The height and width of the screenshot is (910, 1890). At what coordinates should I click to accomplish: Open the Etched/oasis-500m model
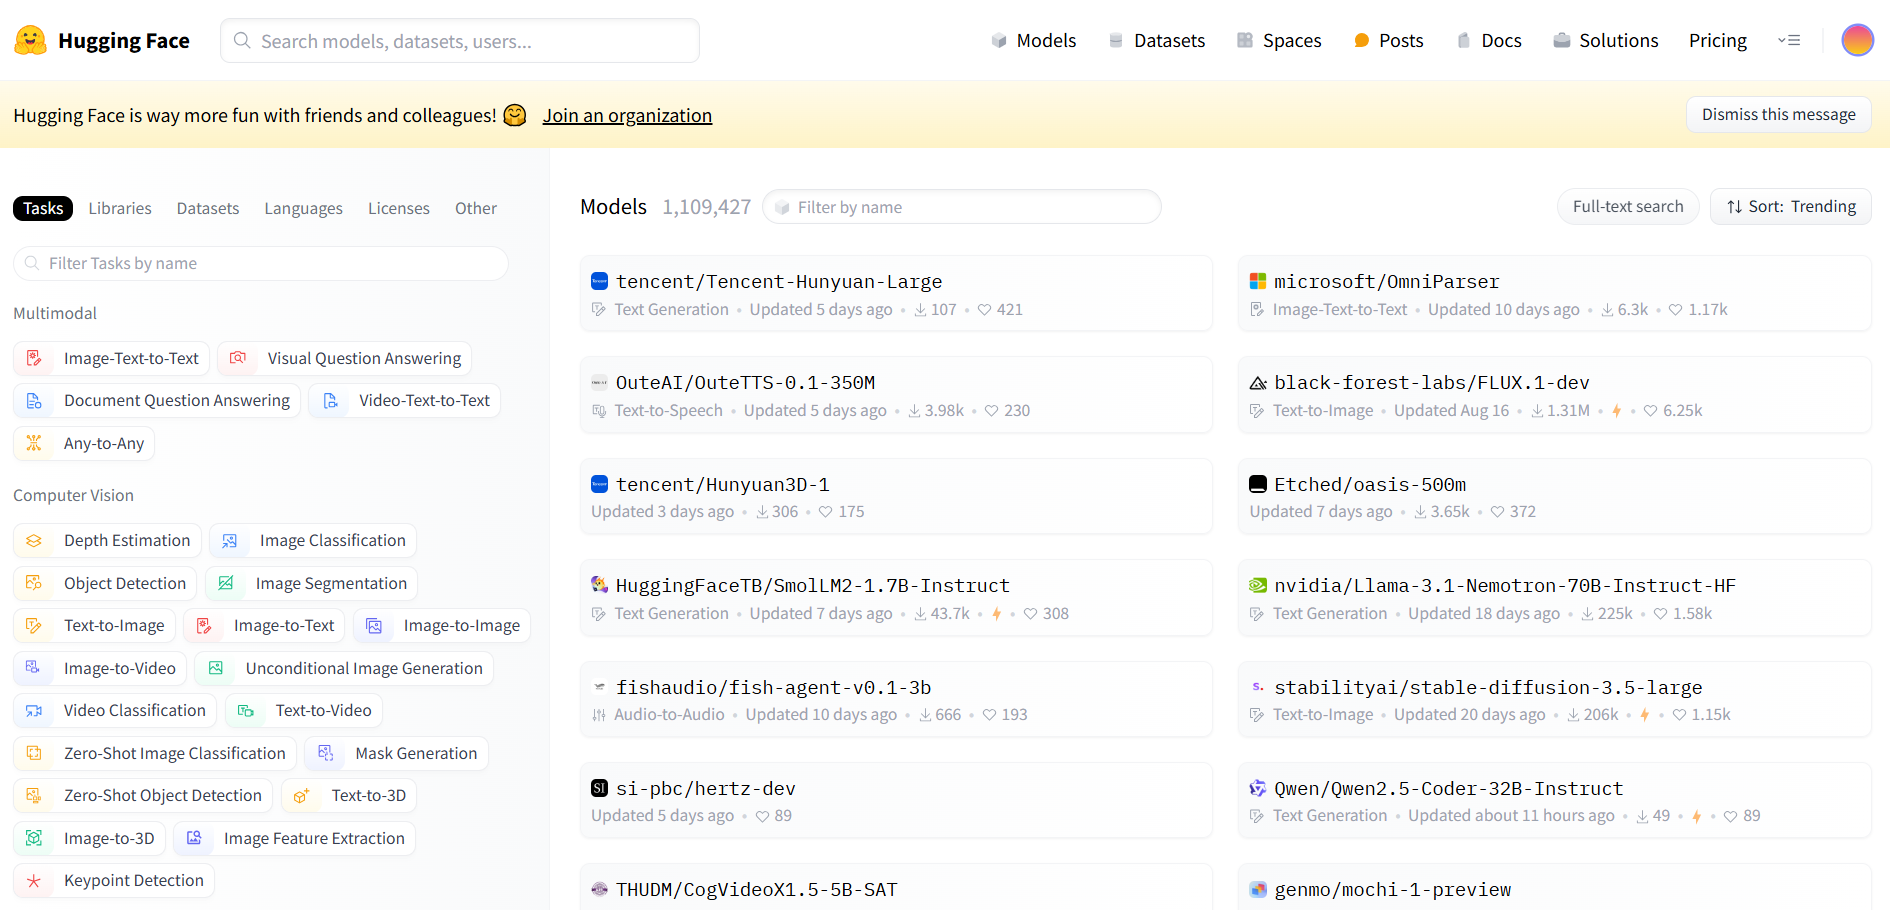pos(1555,497)
